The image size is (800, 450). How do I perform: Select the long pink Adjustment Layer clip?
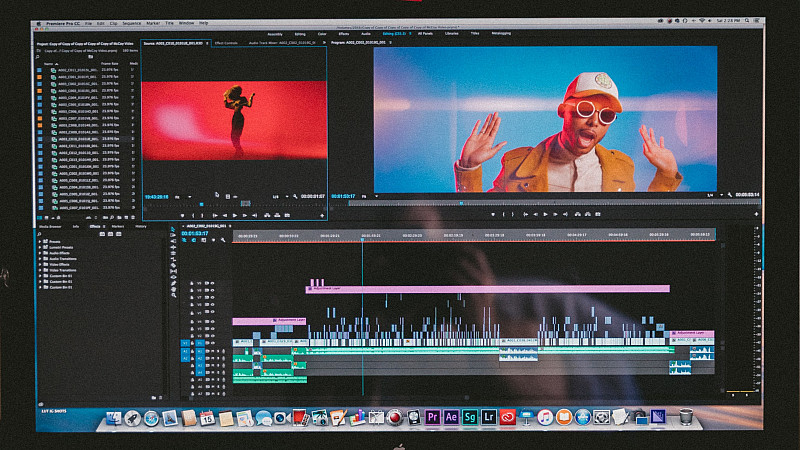[487, 289]
